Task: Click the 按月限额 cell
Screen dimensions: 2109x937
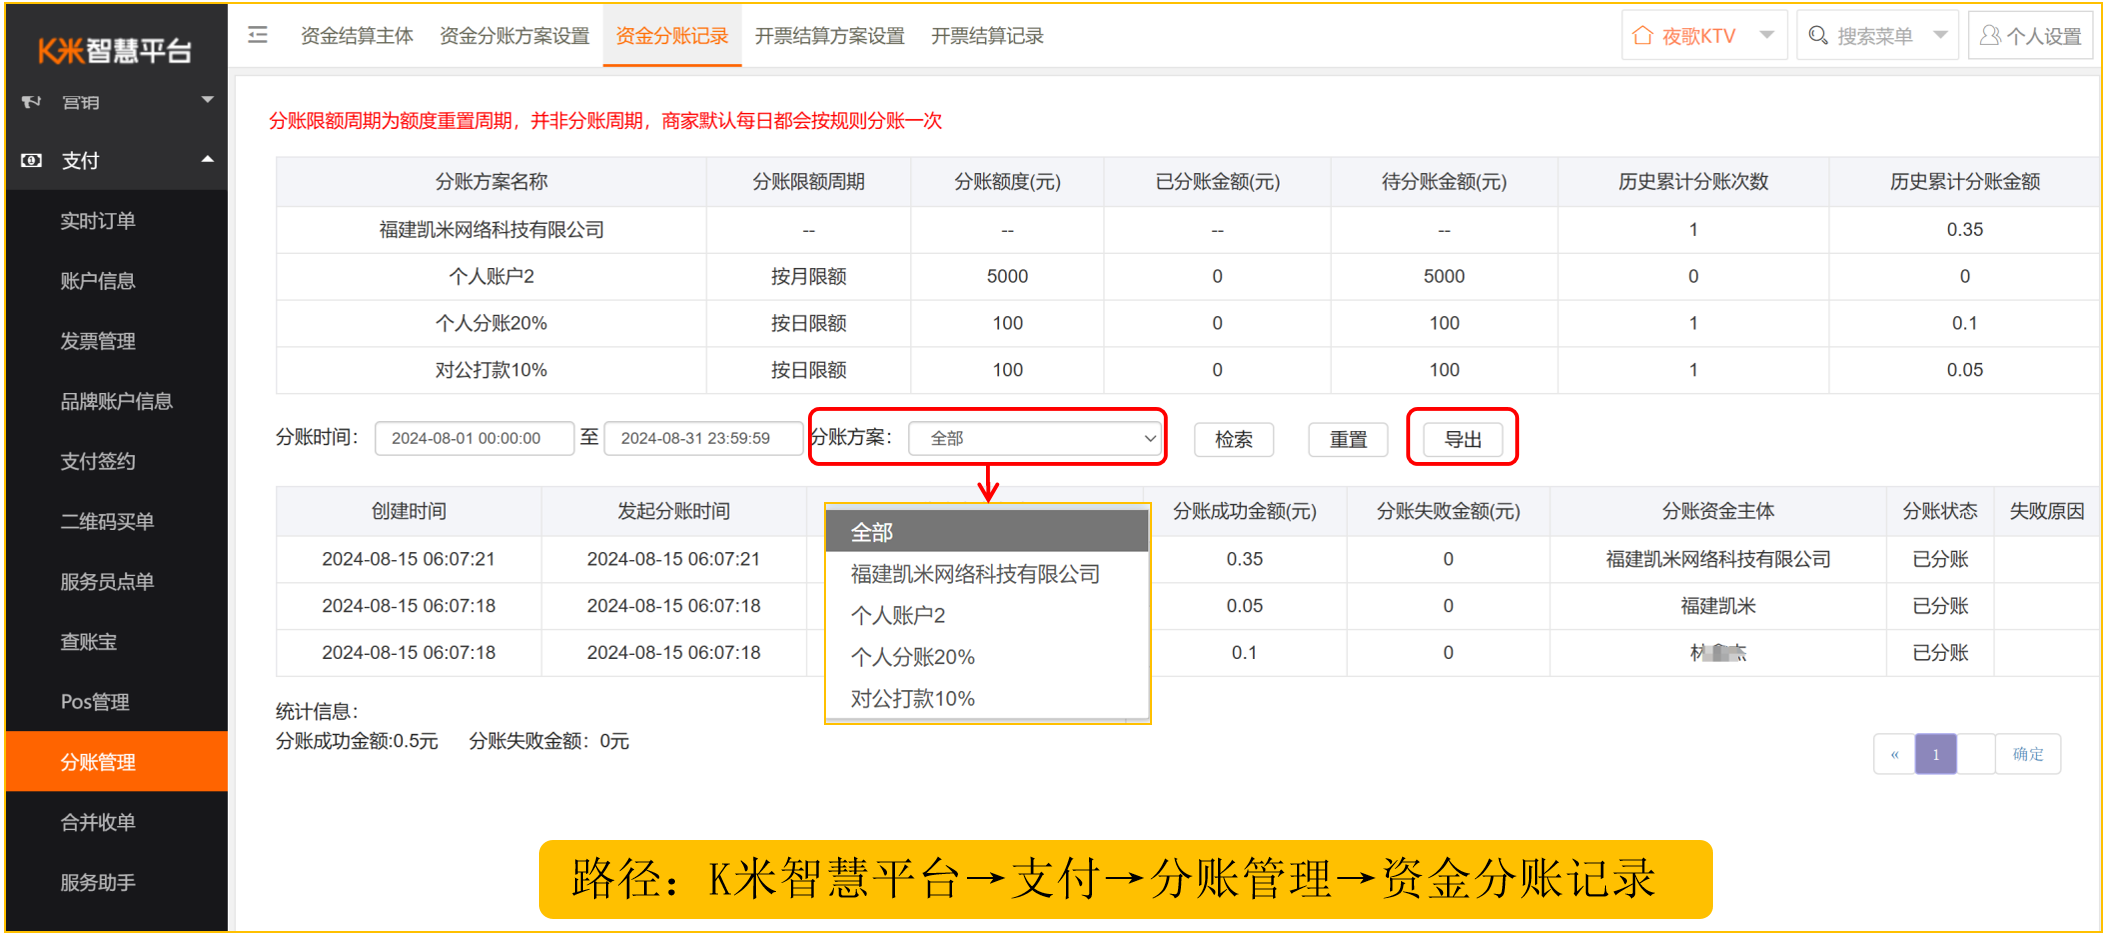Action: 808,276
